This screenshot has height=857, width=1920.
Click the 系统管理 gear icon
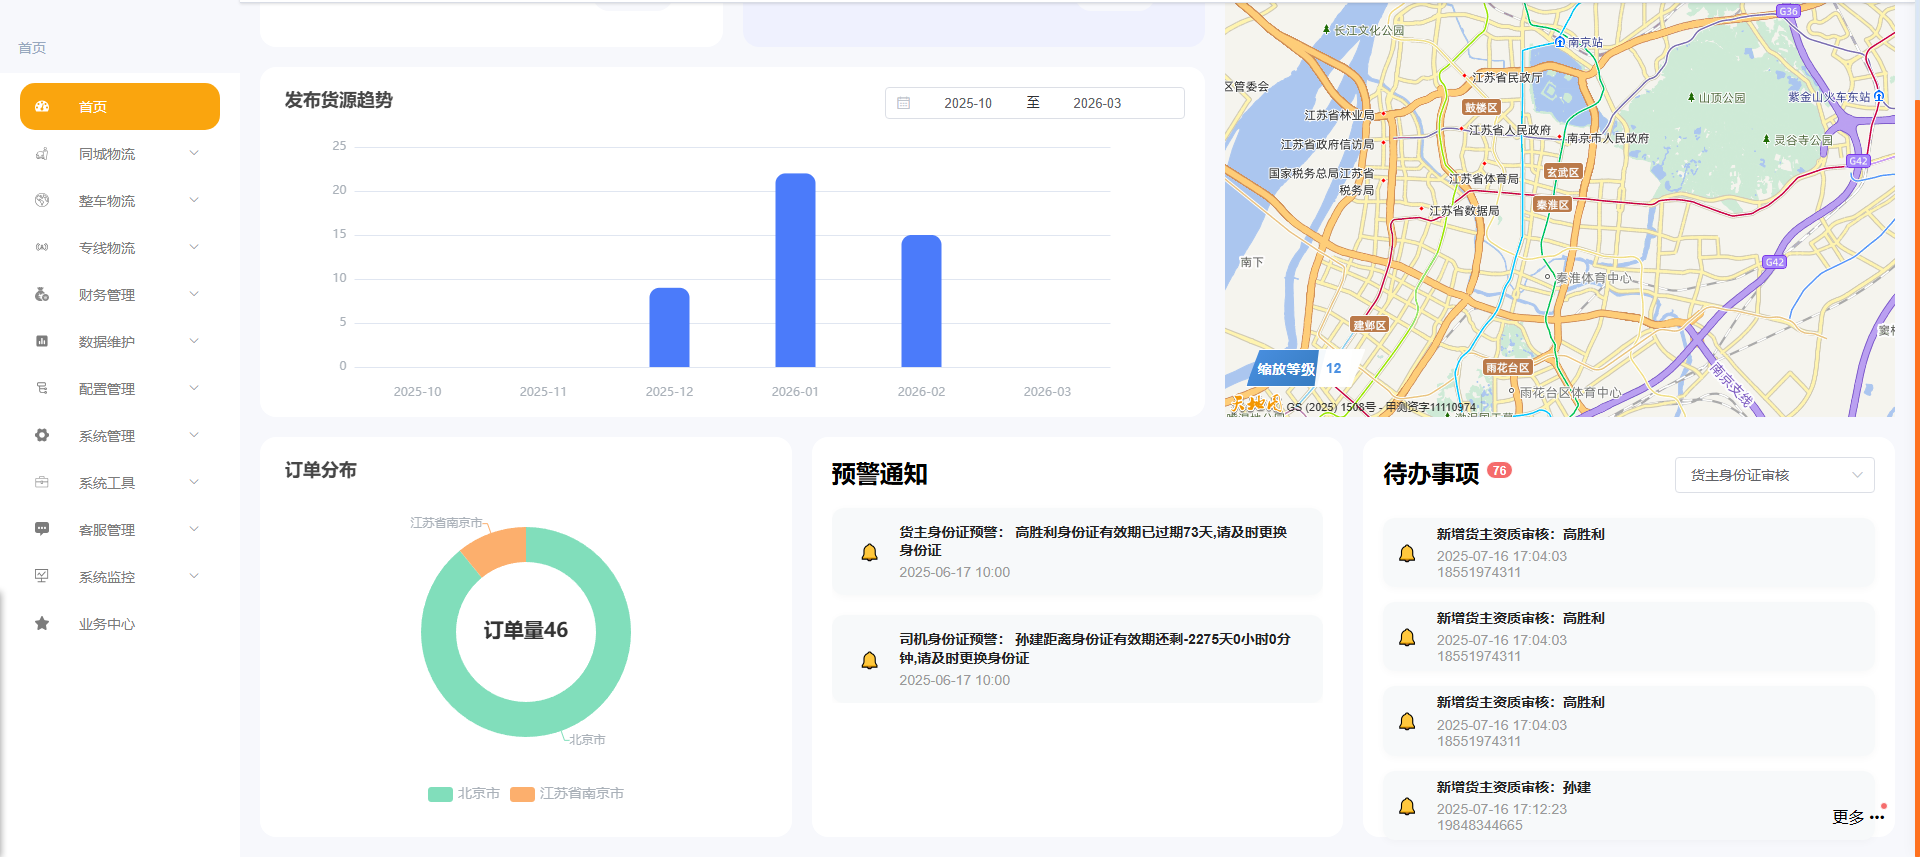(42, 435)
